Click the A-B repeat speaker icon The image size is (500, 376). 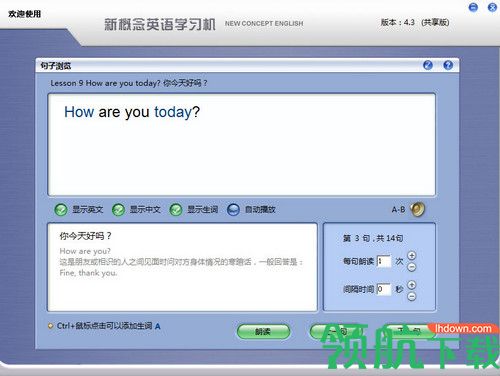point(417,209)
